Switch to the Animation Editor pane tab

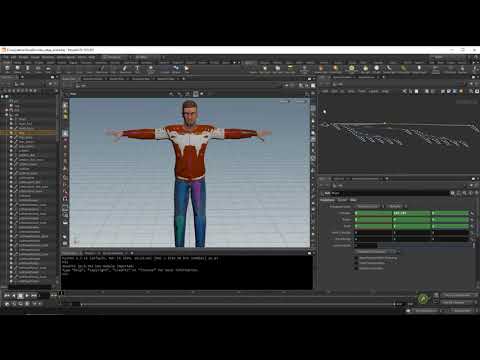click(93, 79)
